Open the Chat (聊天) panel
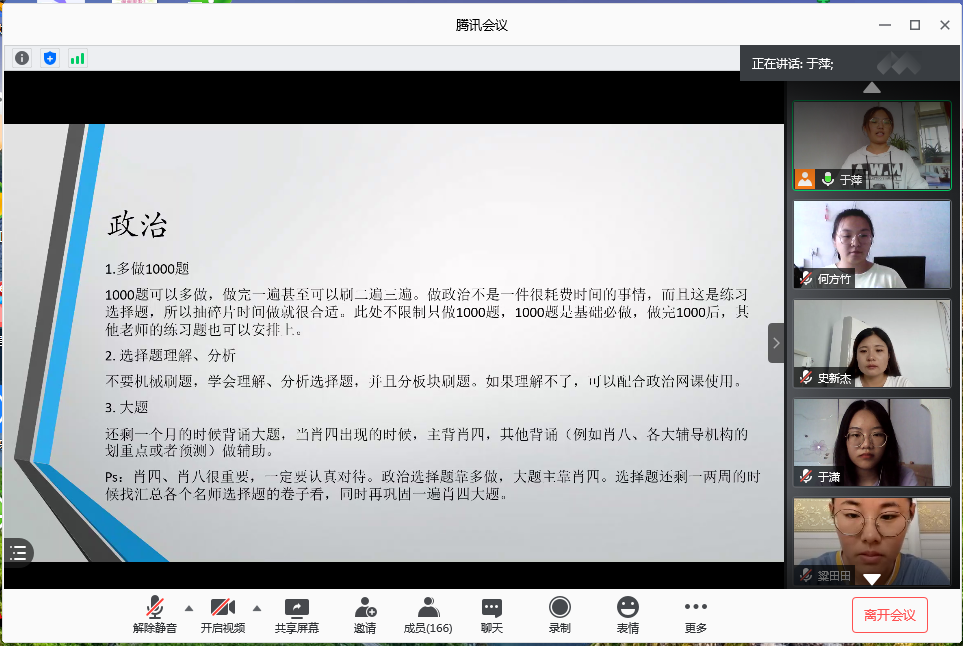Image resolution: width=963 pixels, height=646 pixels. [492, 608]
